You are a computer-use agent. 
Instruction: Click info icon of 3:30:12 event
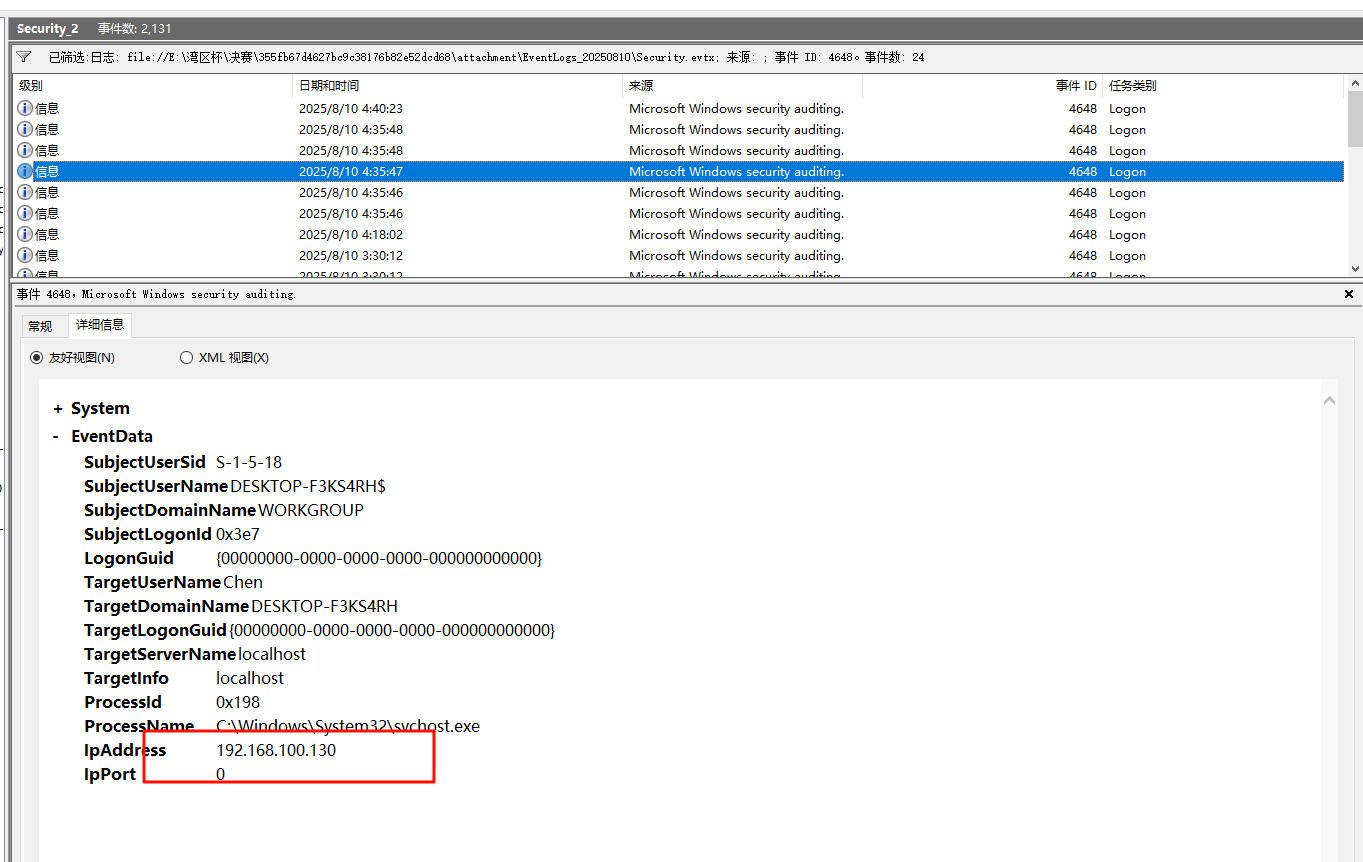tap(25, 255)
